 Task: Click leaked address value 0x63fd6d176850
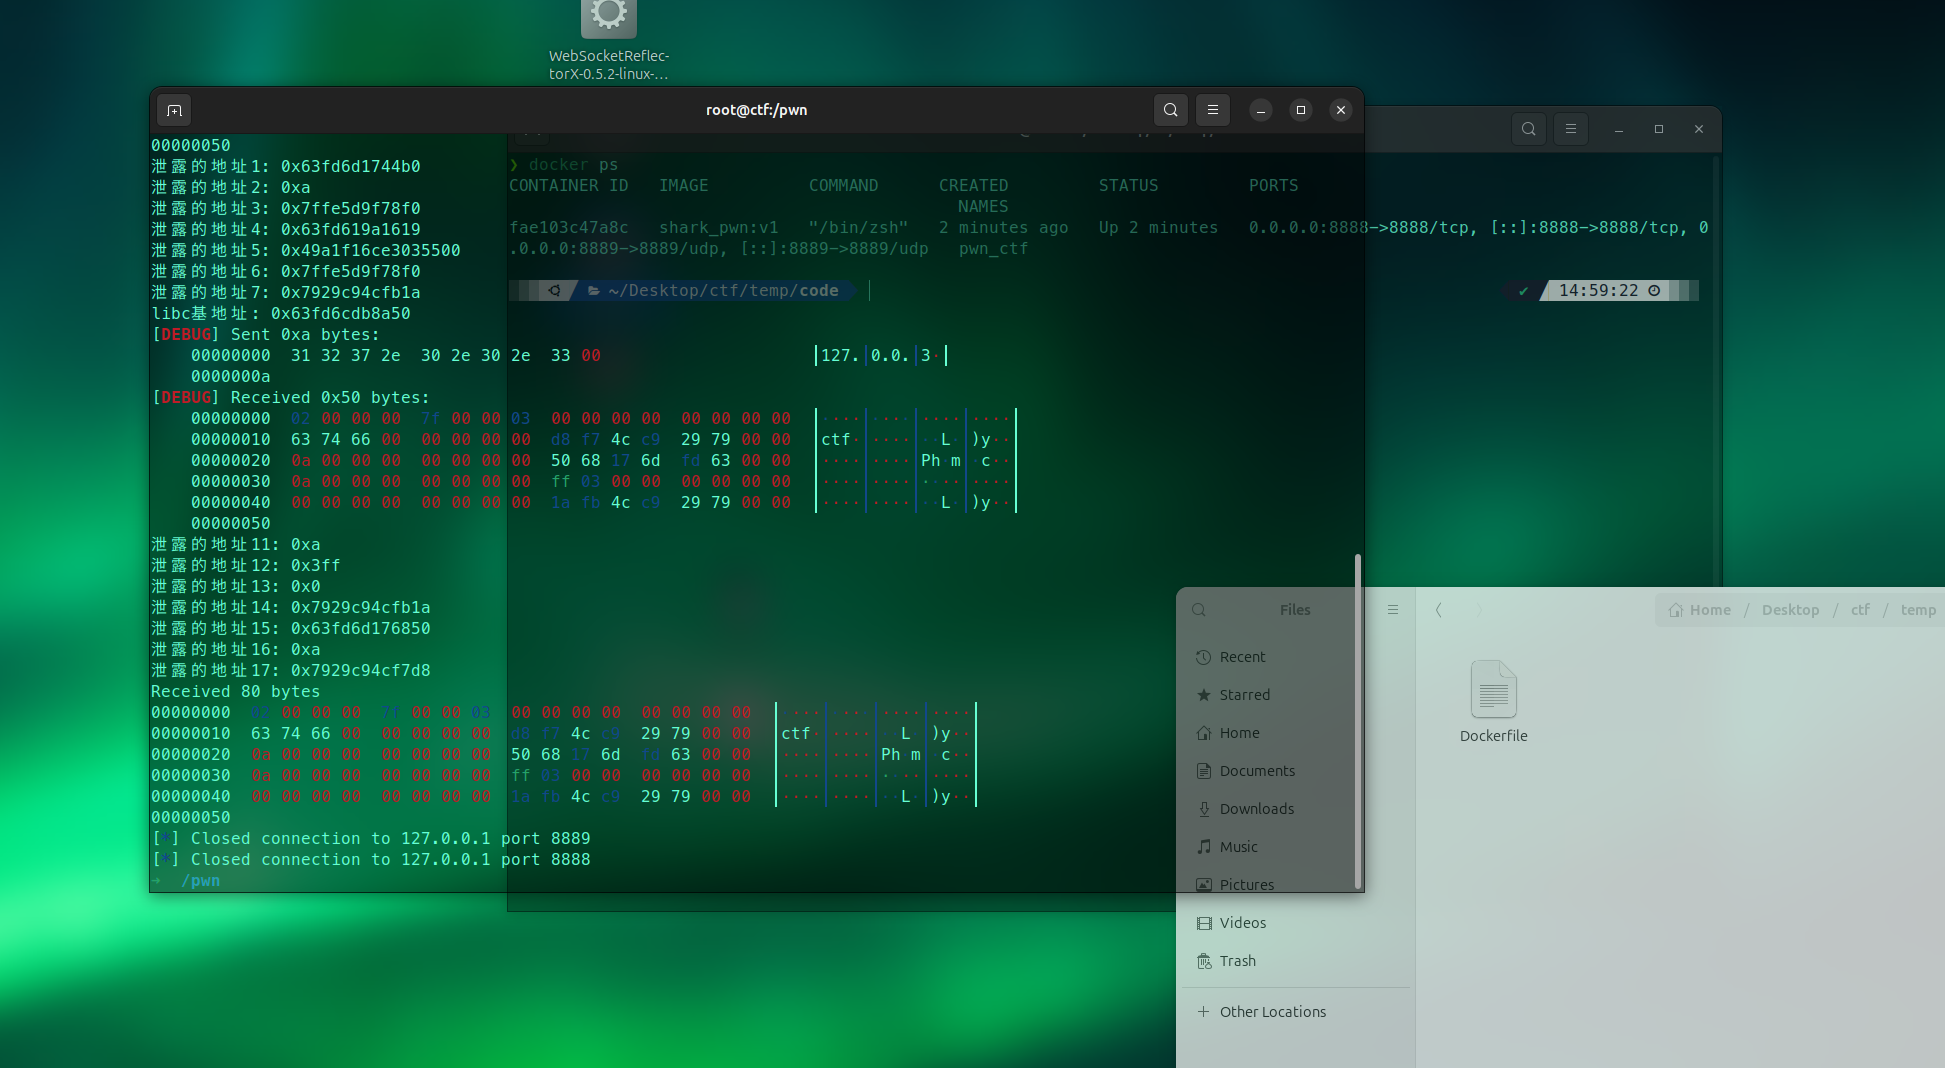tap(361, 629)
